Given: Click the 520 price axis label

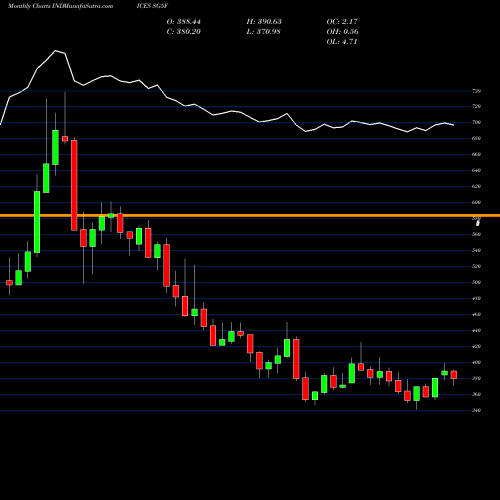Looking at the screenshot, I should point(477,266).
